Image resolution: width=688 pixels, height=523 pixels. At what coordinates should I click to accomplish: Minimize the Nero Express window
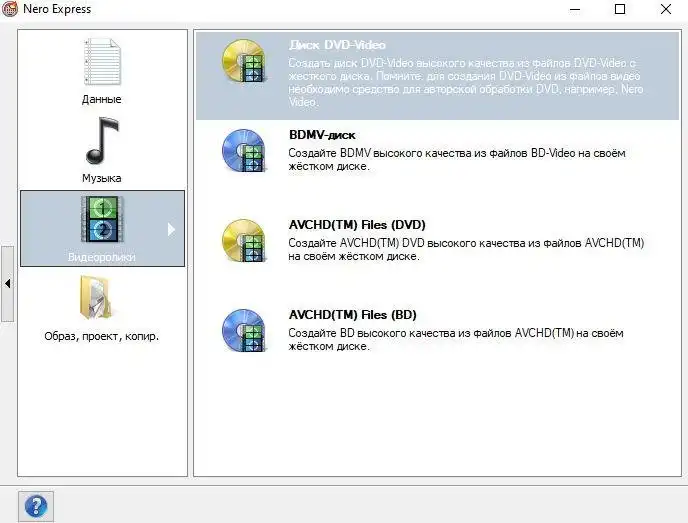click(x=575, y=9)
